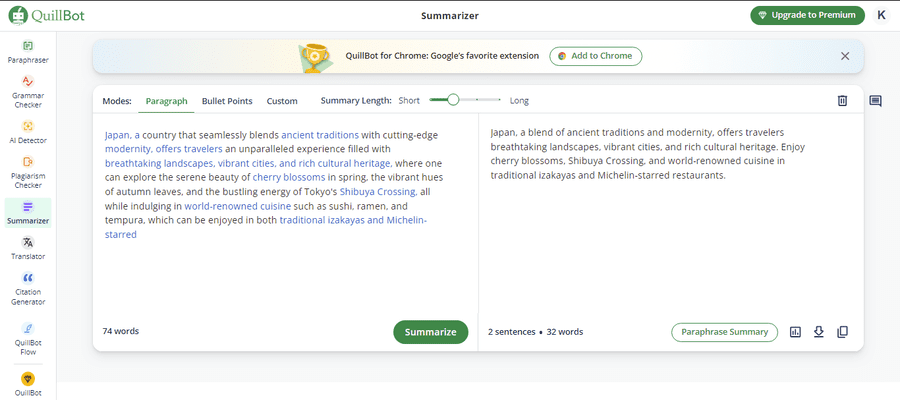Screen dimensions: 900x400
Task: Open the Paraphraser tool
Action: 28,52
